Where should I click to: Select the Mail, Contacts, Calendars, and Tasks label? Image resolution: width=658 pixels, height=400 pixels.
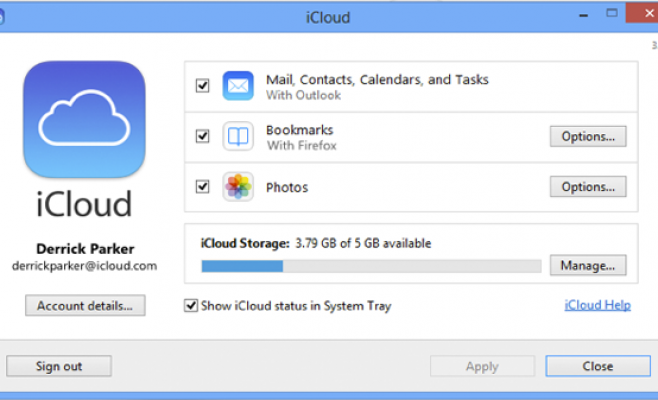point(376,79)
